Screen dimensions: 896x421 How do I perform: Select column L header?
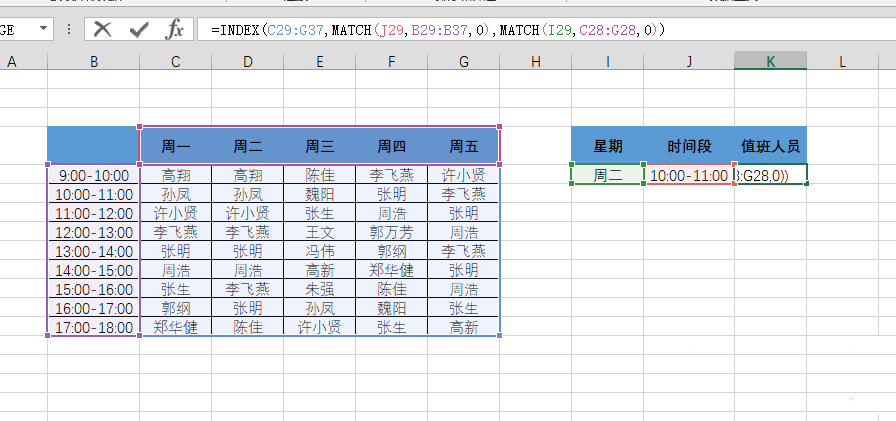point(842,62)
